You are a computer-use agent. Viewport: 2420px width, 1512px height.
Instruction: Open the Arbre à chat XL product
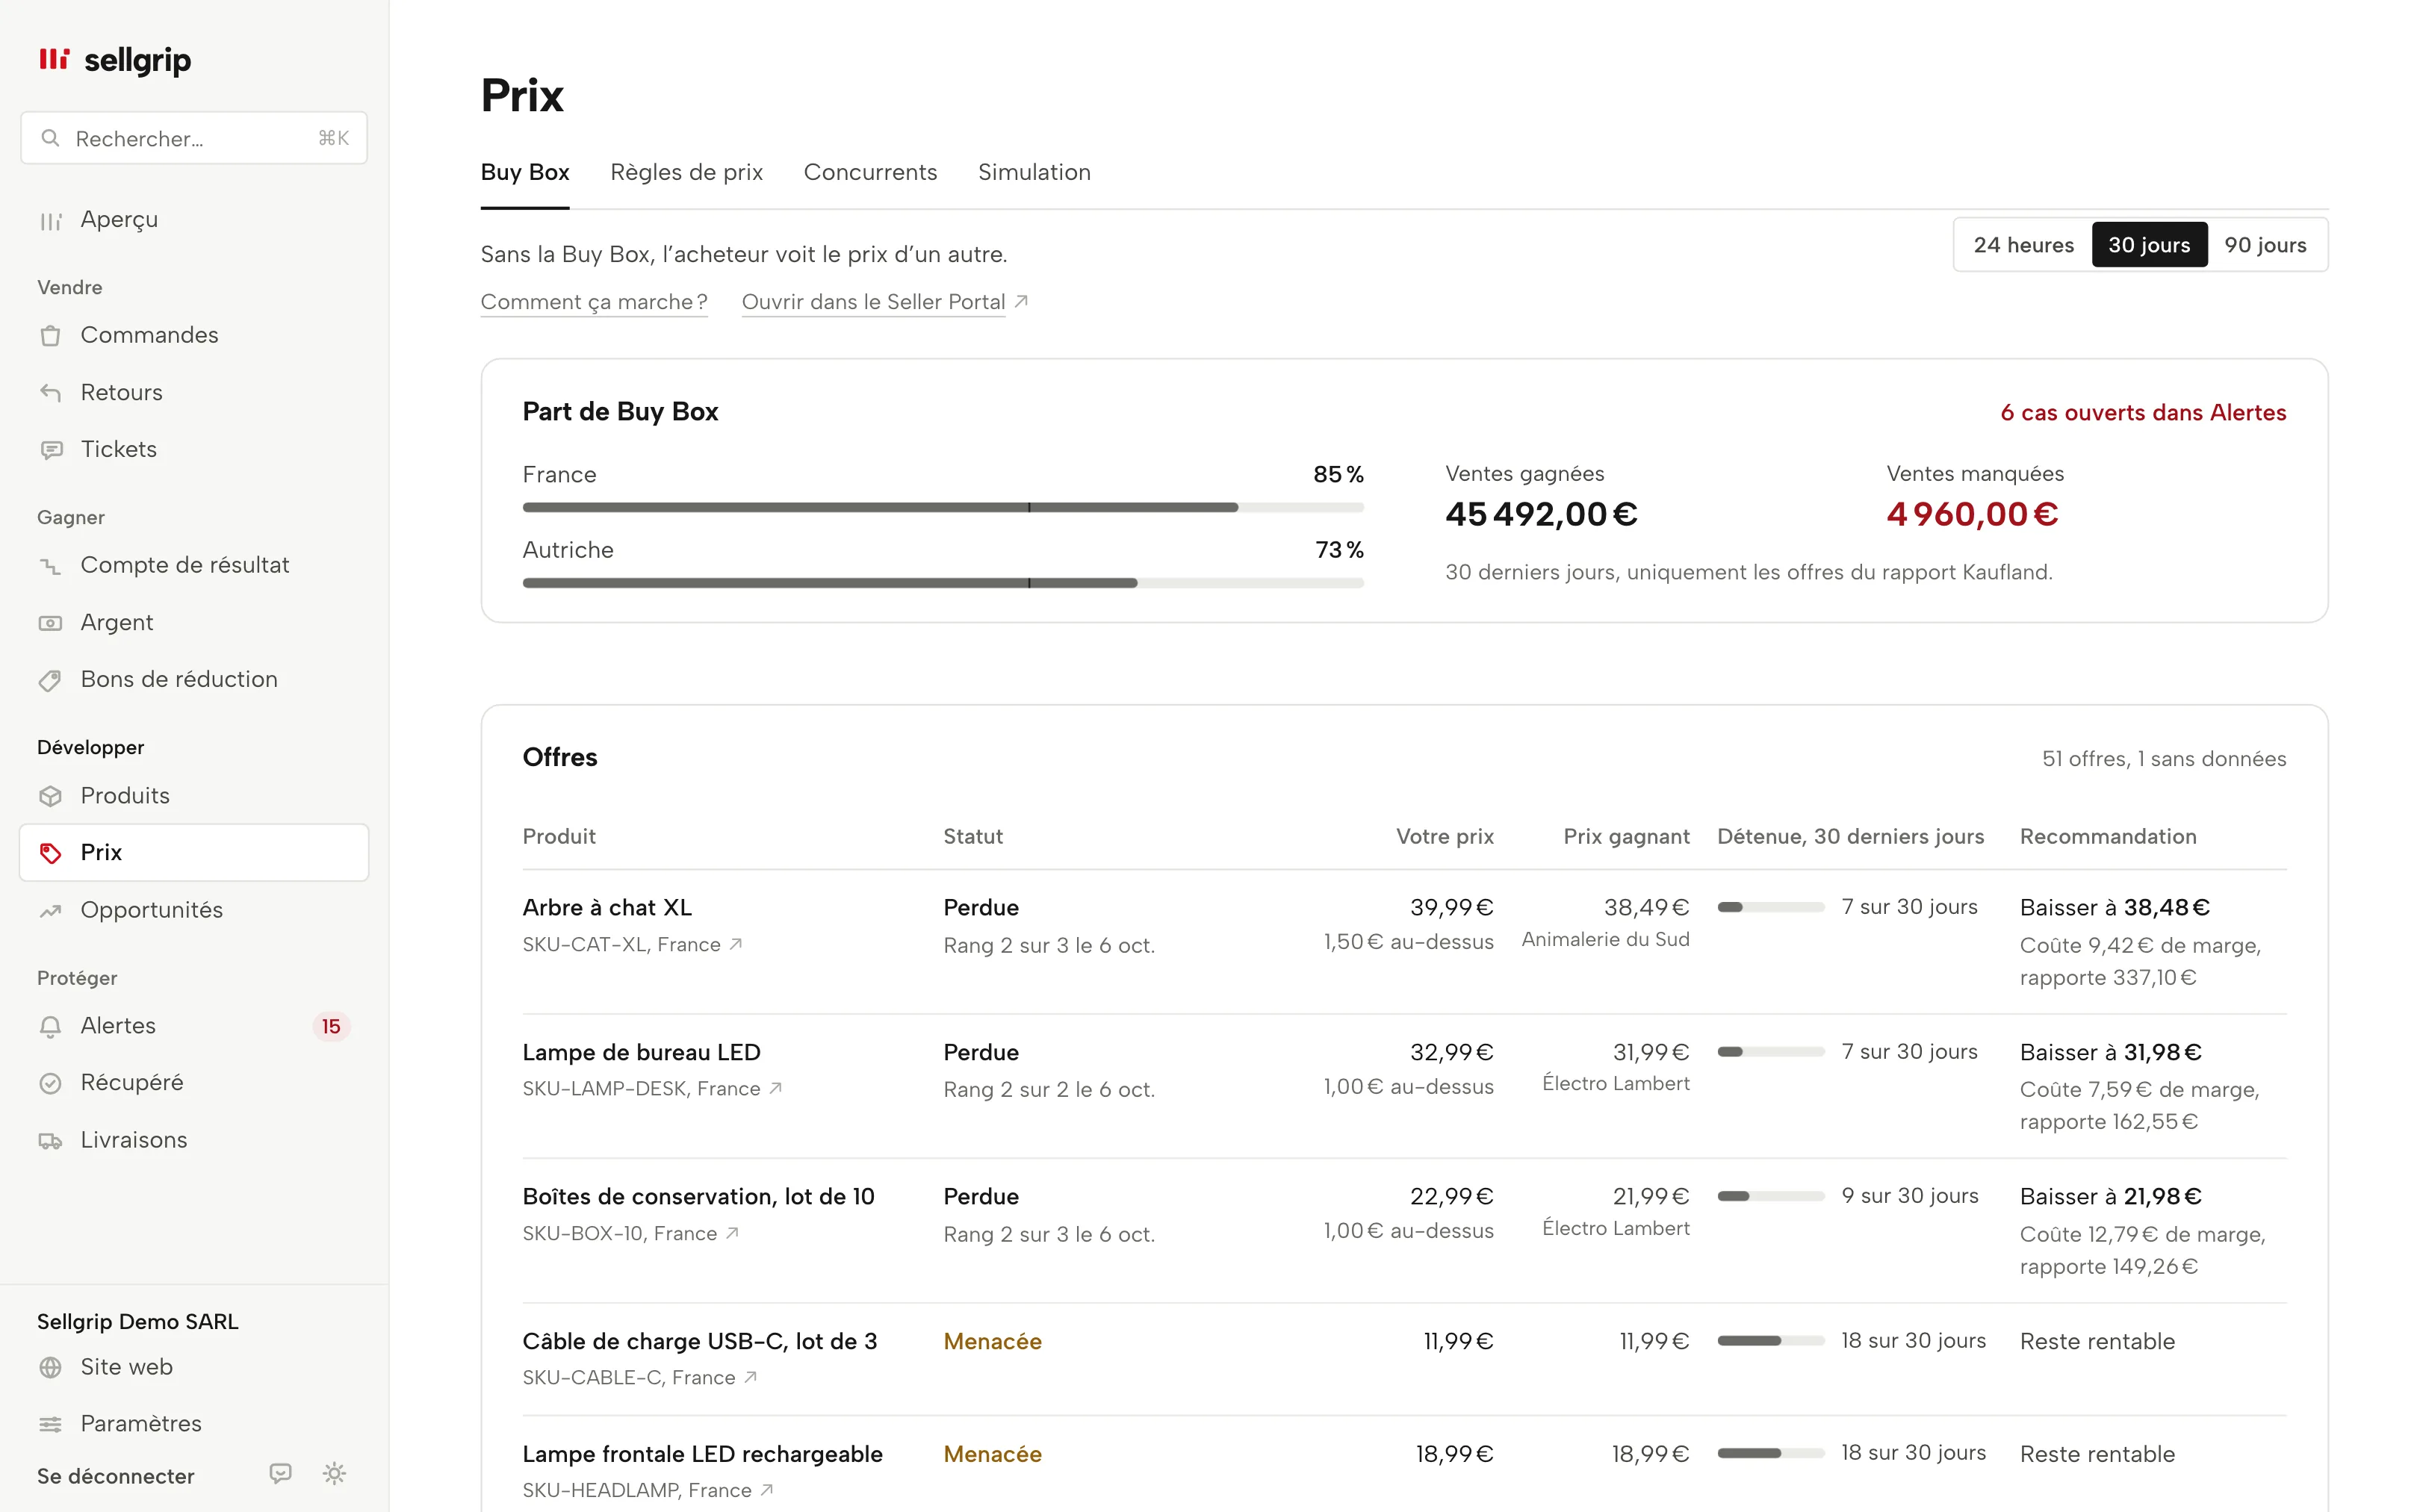(x=607, y=907)
